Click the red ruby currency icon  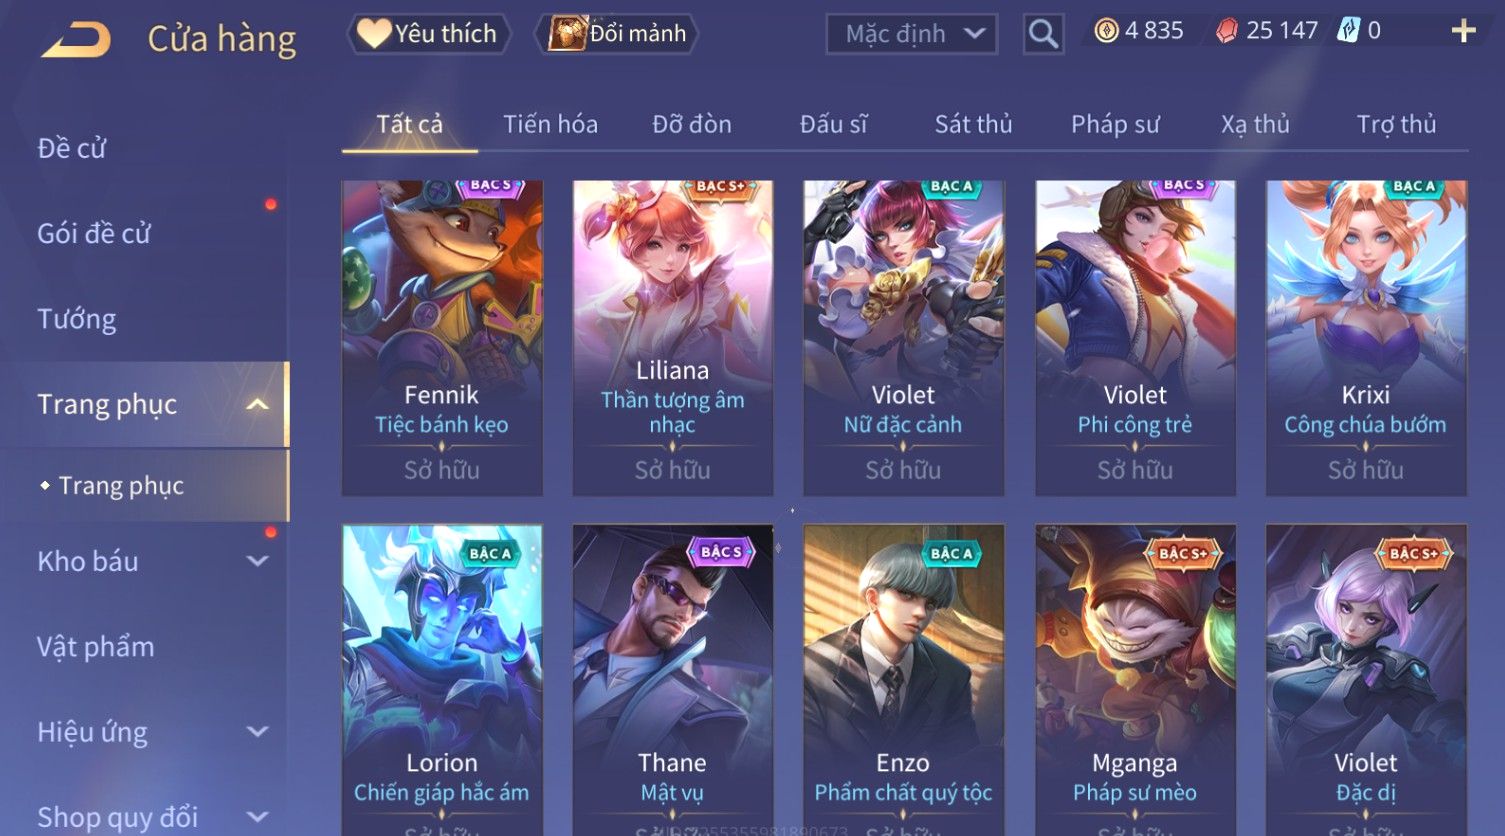(x=1227, y=31)
